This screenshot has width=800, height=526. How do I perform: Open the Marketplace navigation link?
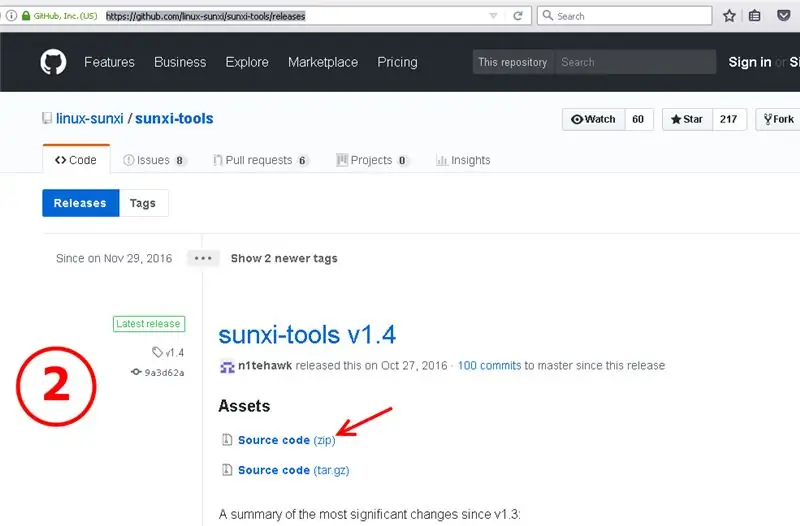click(323, 62)
